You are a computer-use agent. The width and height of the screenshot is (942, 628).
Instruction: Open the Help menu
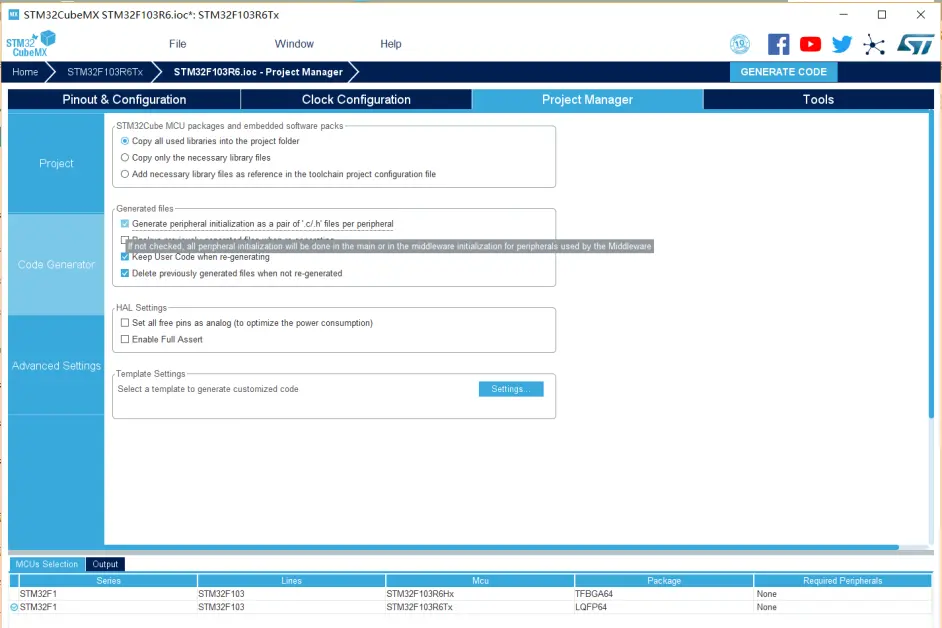click(390, 44)
